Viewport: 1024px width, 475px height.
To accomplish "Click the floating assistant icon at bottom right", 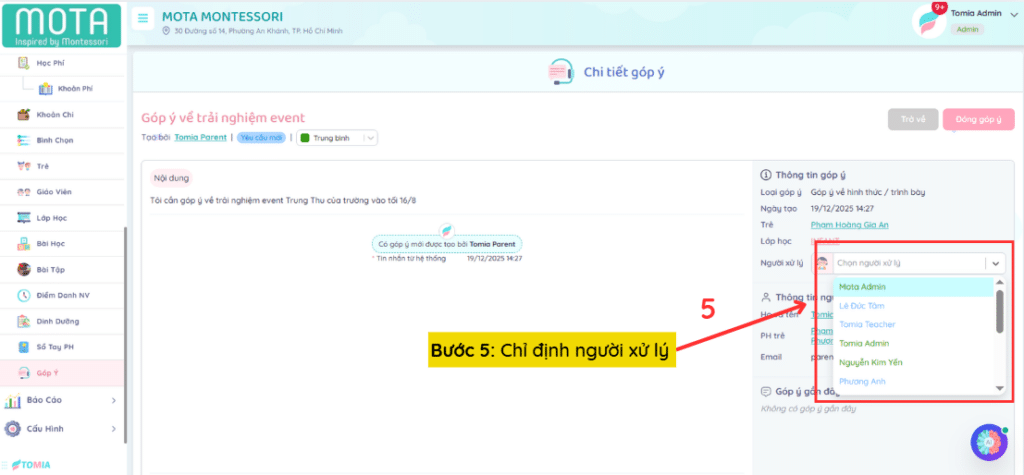I will [x=988, y=442].
